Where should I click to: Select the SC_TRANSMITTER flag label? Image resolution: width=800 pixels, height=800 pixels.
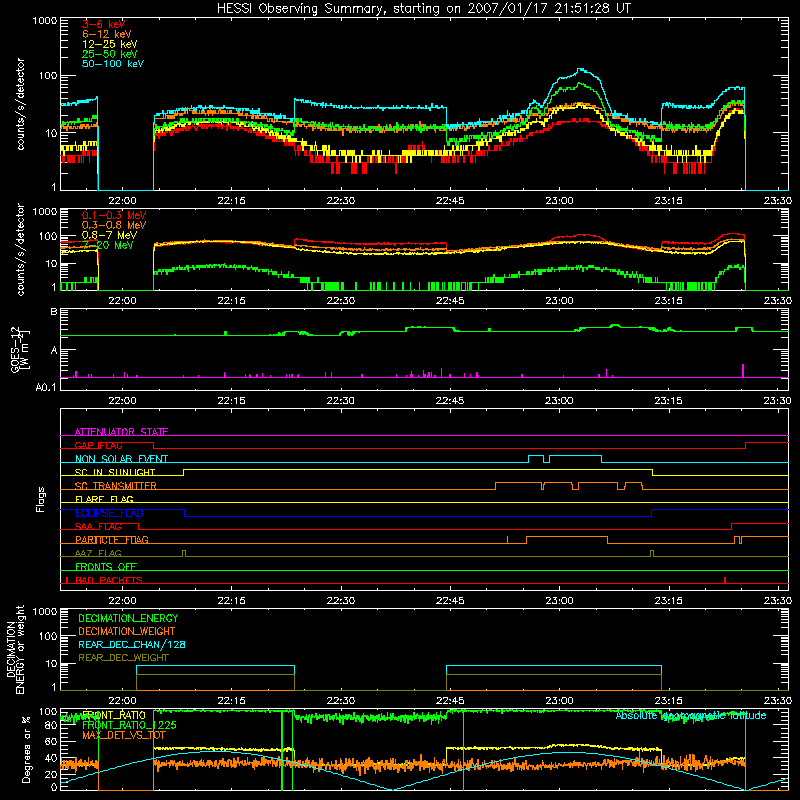[115, 486]
